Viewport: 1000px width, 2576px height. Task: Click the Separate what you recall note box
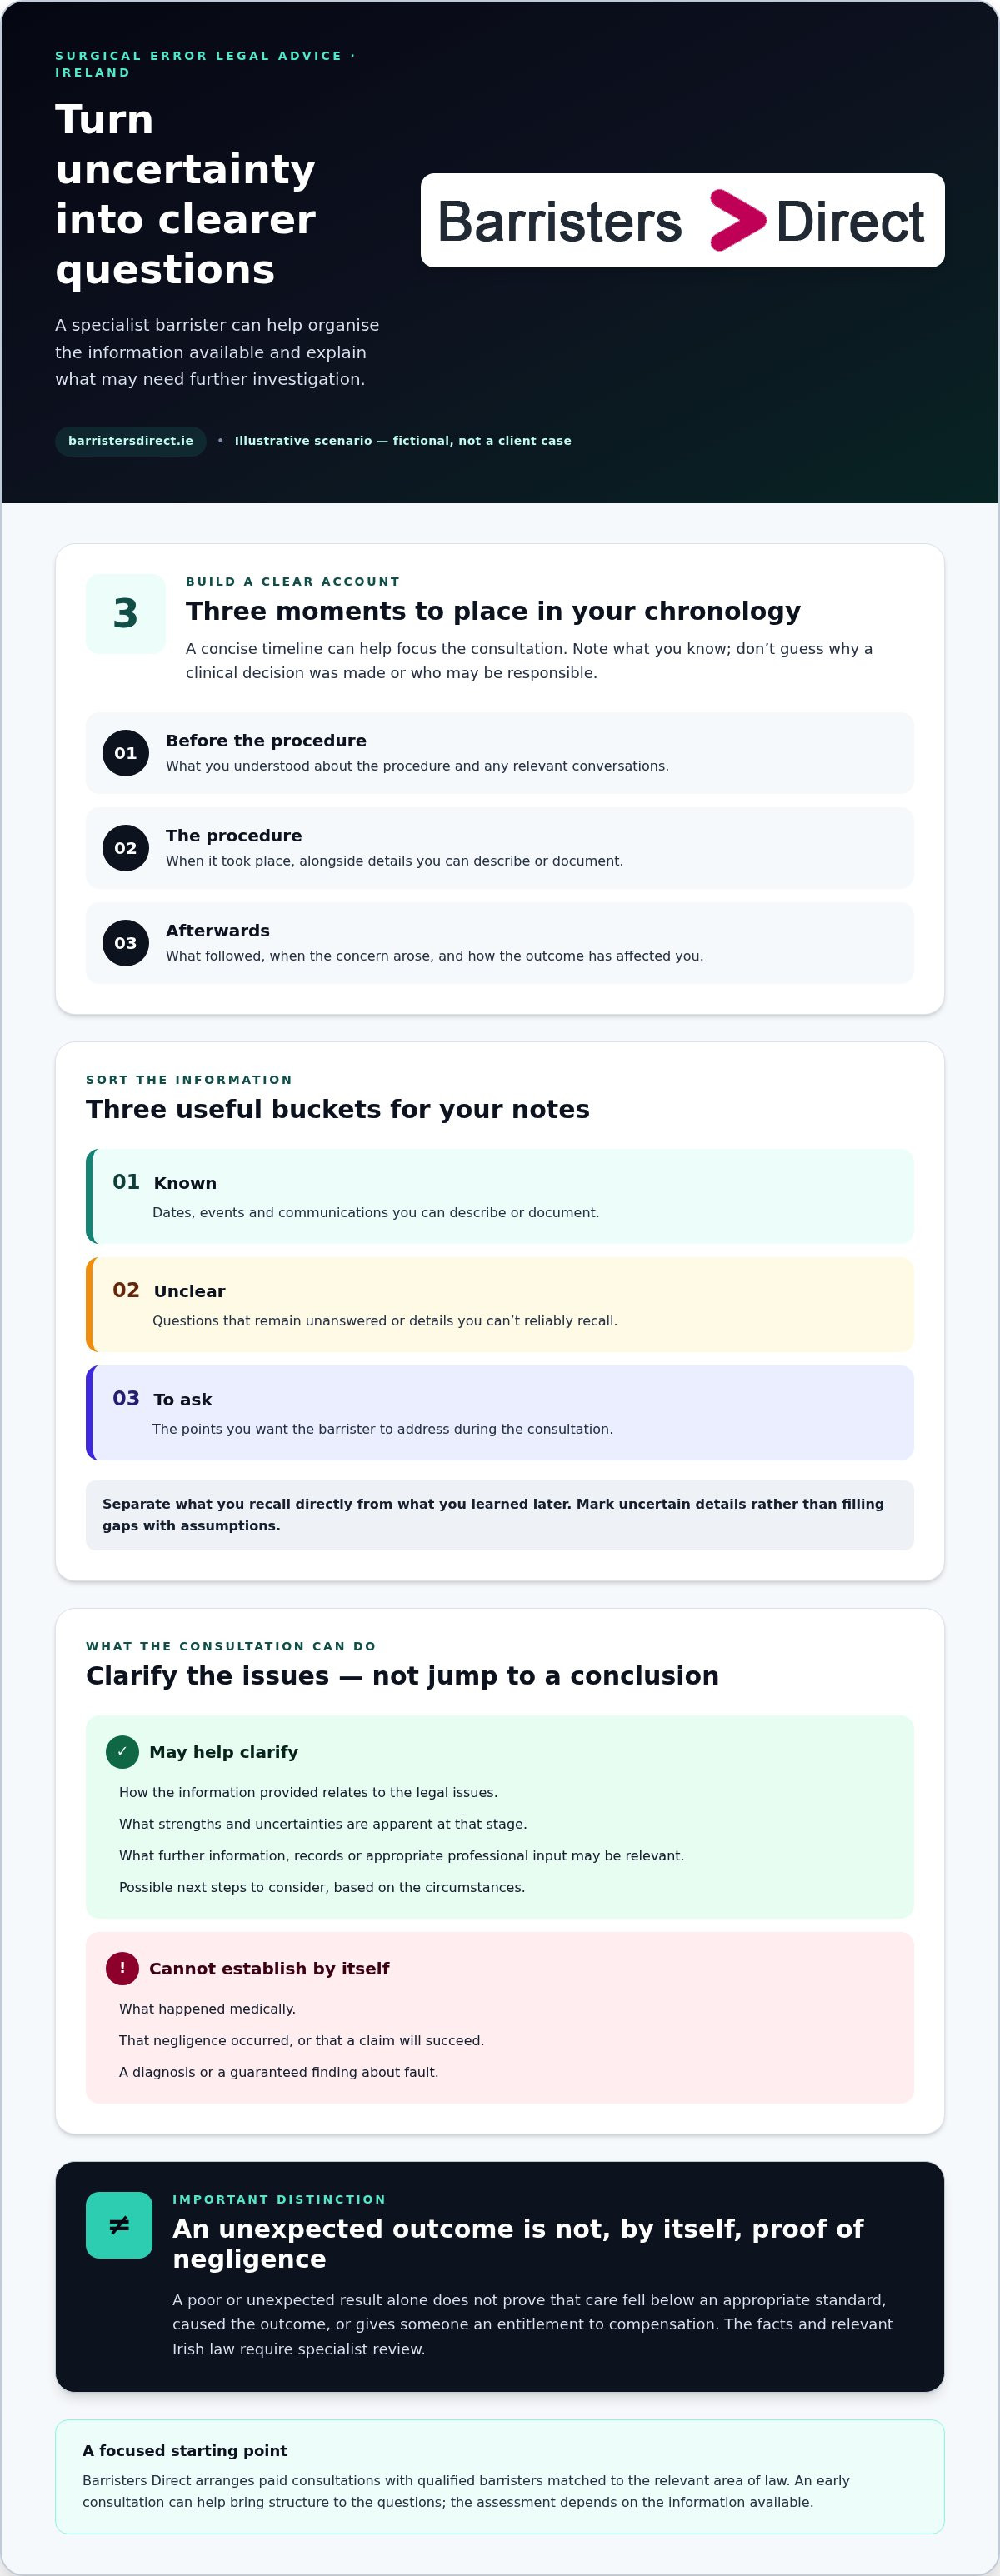500,1515
